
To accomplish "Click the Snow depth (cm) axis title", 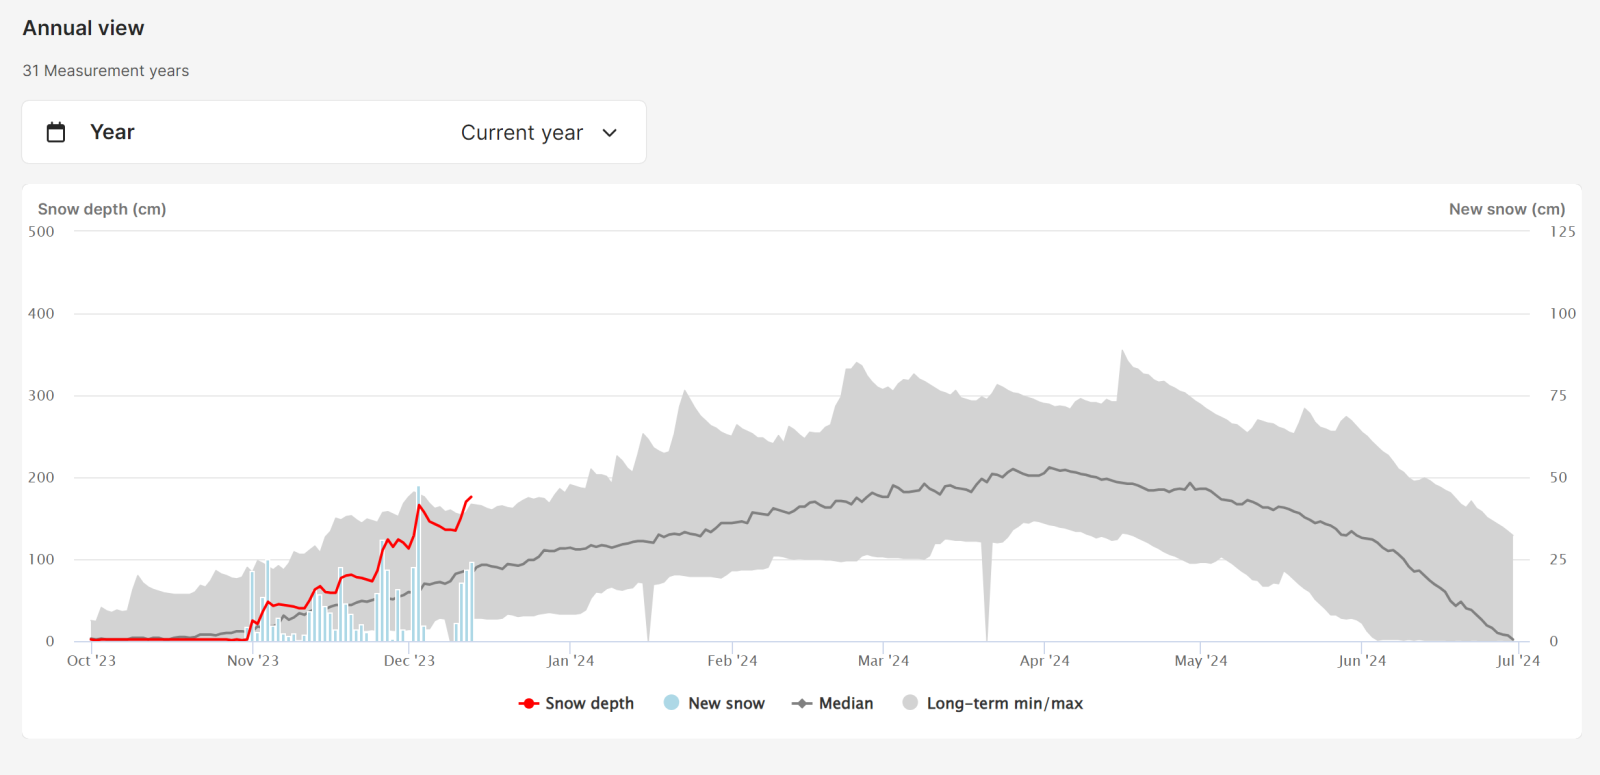I will coord(102,209).
